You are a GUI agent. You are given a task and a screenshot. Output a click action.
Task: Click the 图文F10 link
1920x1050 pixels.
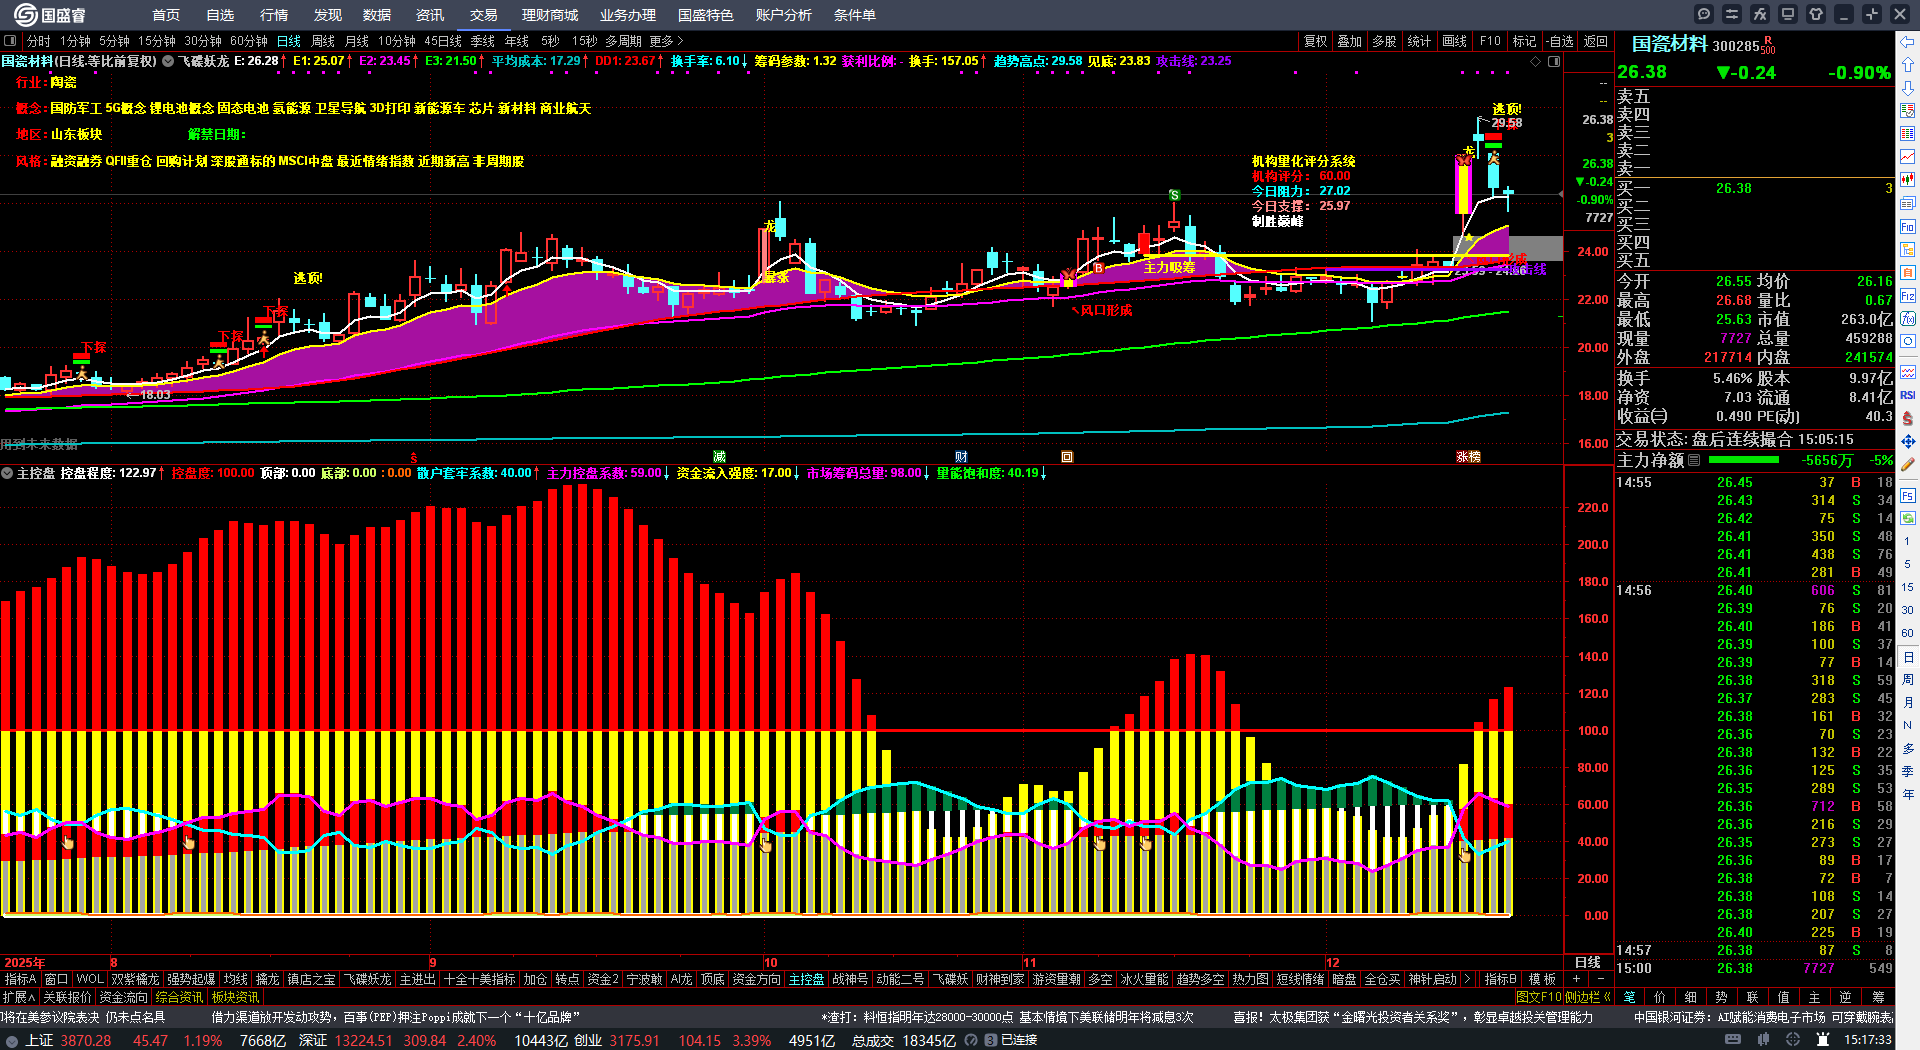click(x=1540, y=997)
